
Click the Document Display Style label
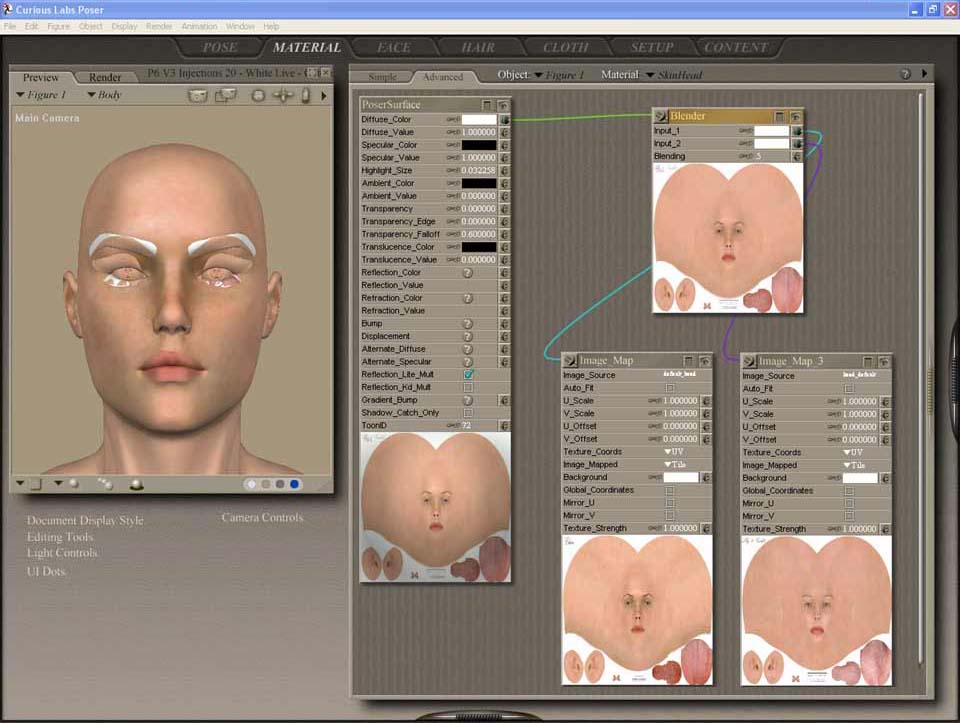point(85,521)
